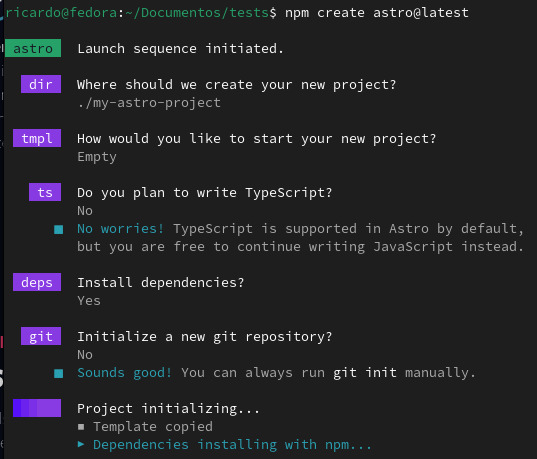Click the No answer under TypeScript question
Viewport: 537px width, 459px height.
pyautogui.click(x=85, y=211)
